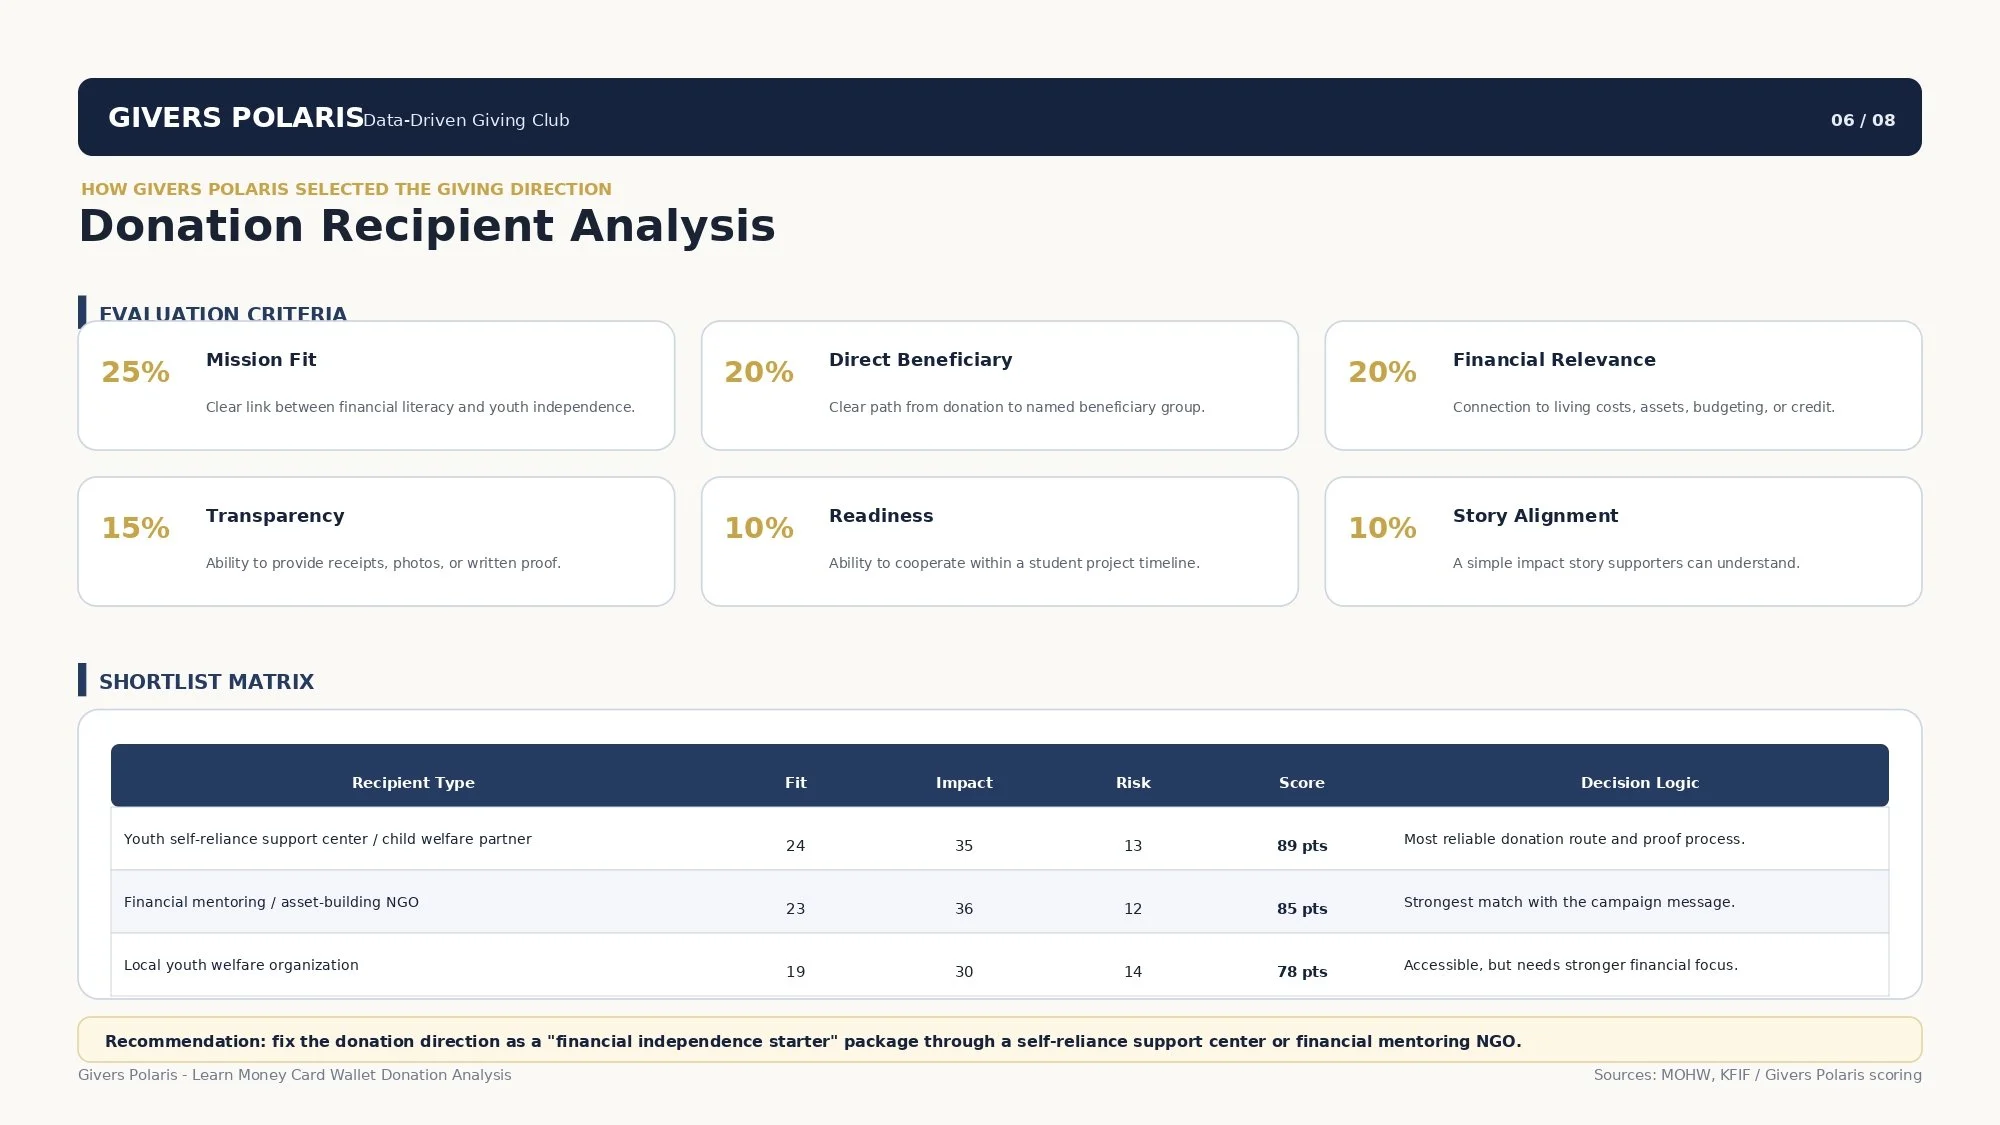Click the Risk column header
Viewport: 2000px width, 1125px height.
[1133, 783]
